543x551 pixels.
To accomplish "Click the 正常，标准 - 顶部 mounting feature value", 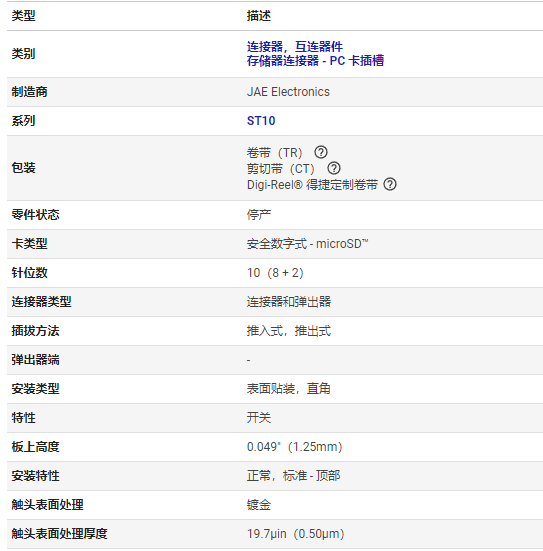I will pyautogui.click(x=293, y=476).
